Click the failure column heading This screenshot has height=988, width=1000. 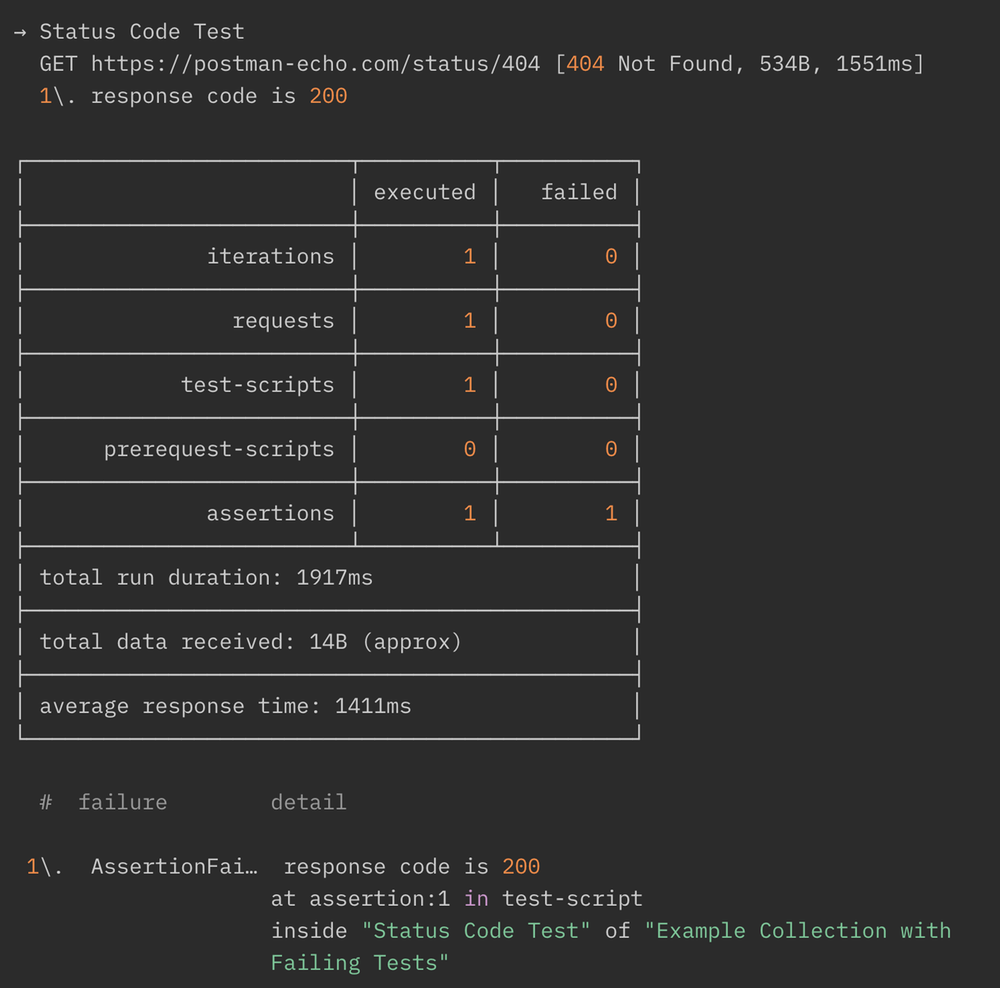click(122, 802)
